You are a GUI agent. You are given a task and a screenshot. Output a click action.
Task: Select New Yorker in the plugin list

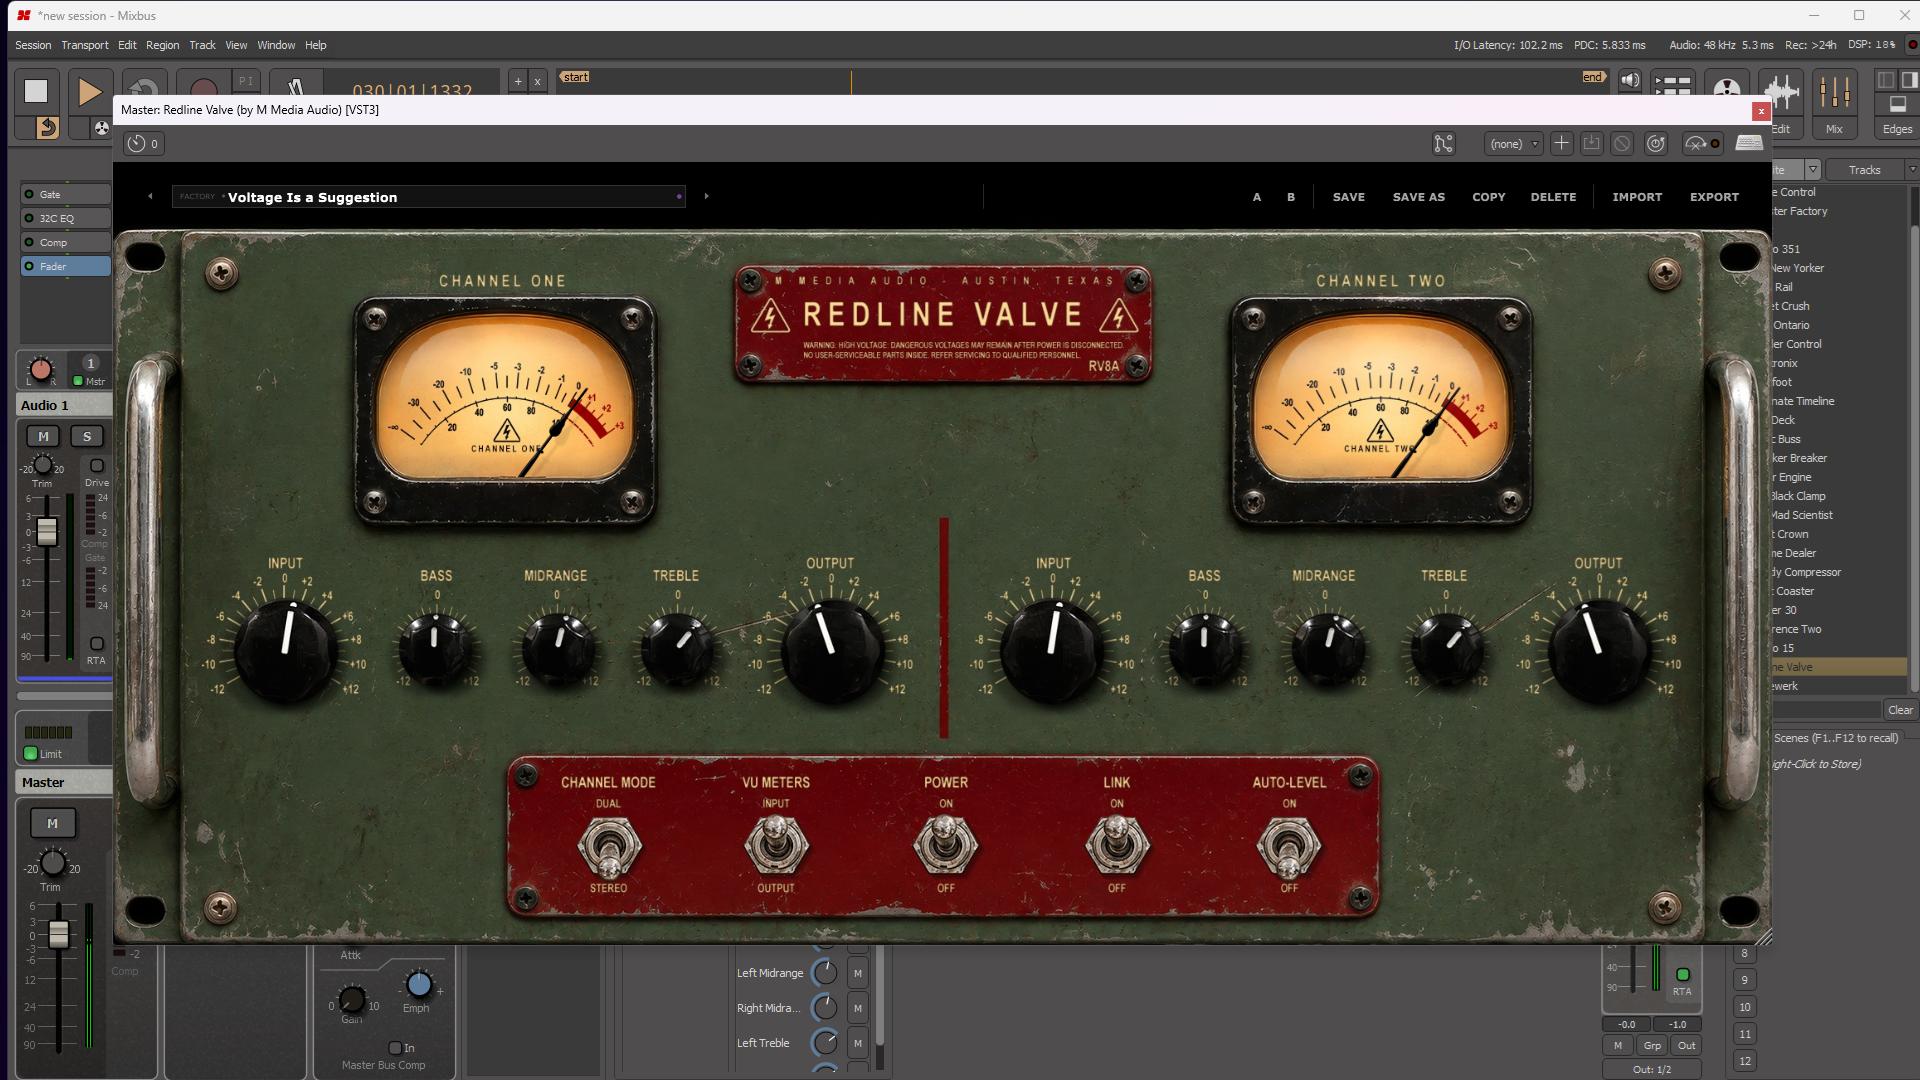(1798, 268)
